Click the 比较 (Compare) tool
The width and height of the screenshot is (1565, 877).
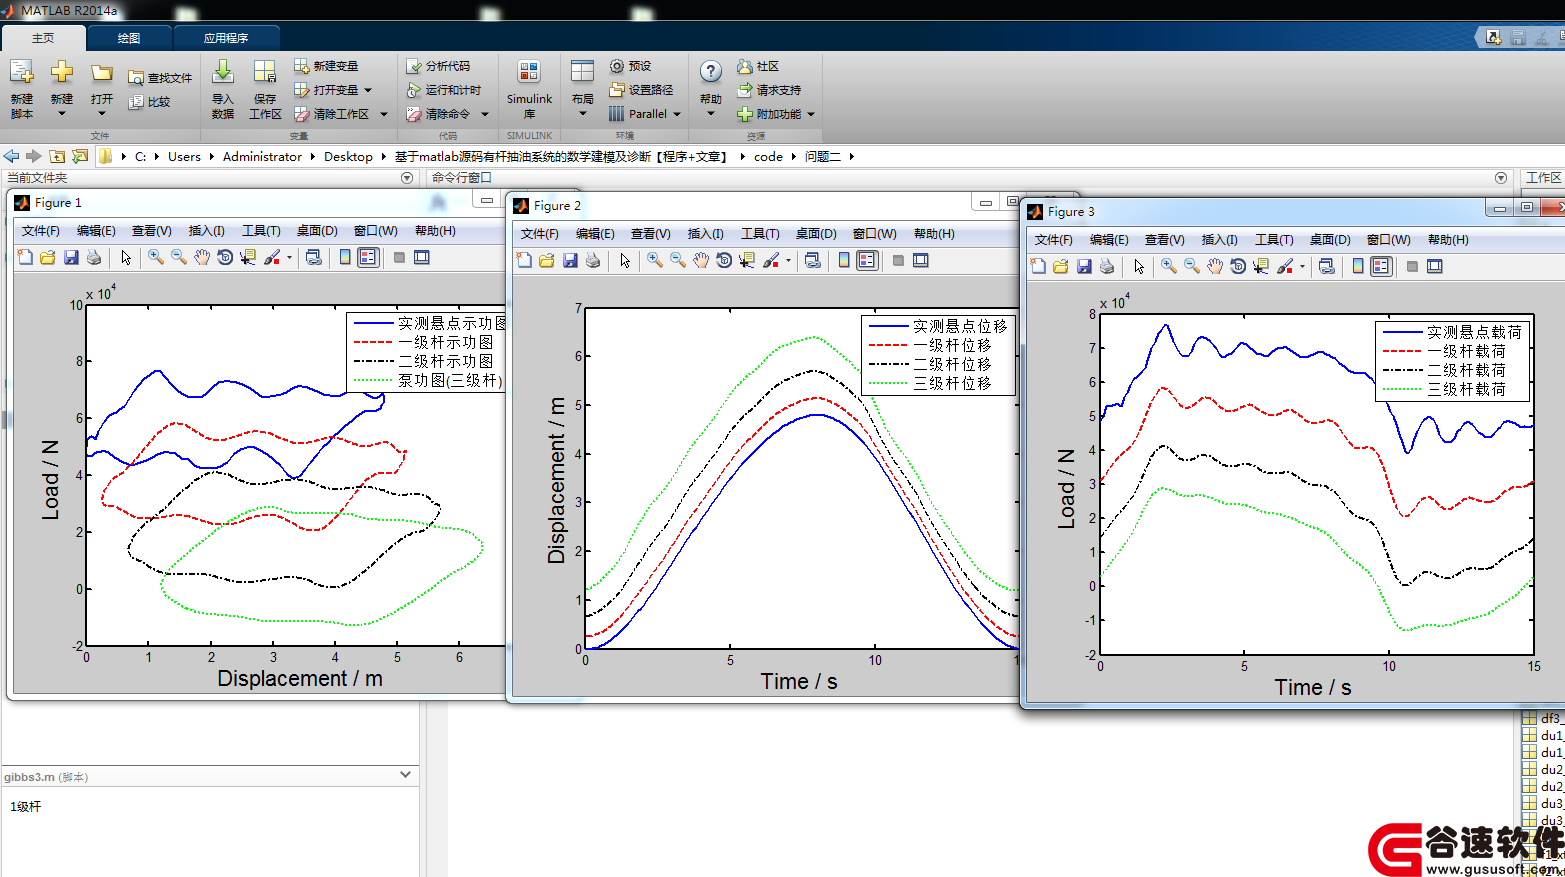pyautogui.click(x=150, y=102)
